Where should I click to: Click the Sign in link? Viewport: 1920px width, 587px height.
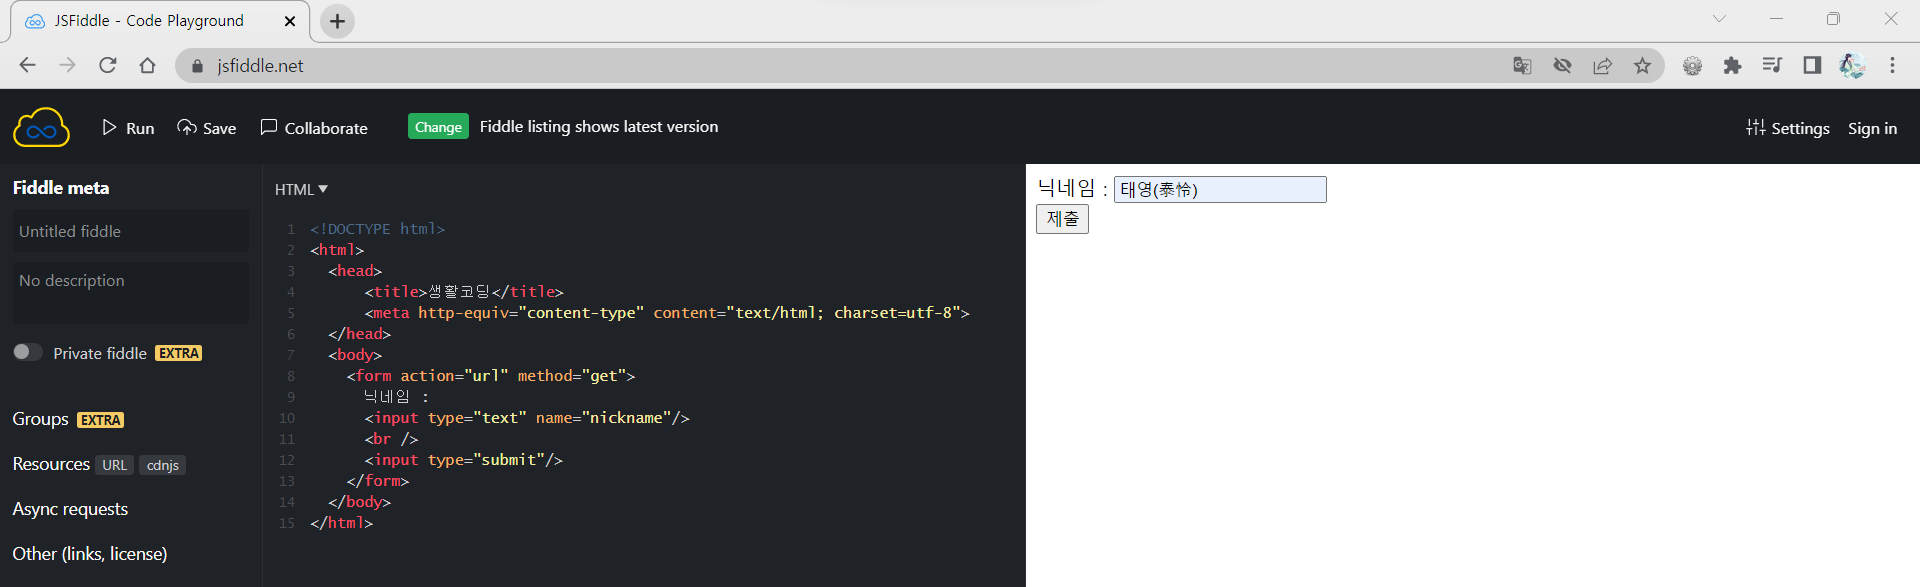[1872, 128]
